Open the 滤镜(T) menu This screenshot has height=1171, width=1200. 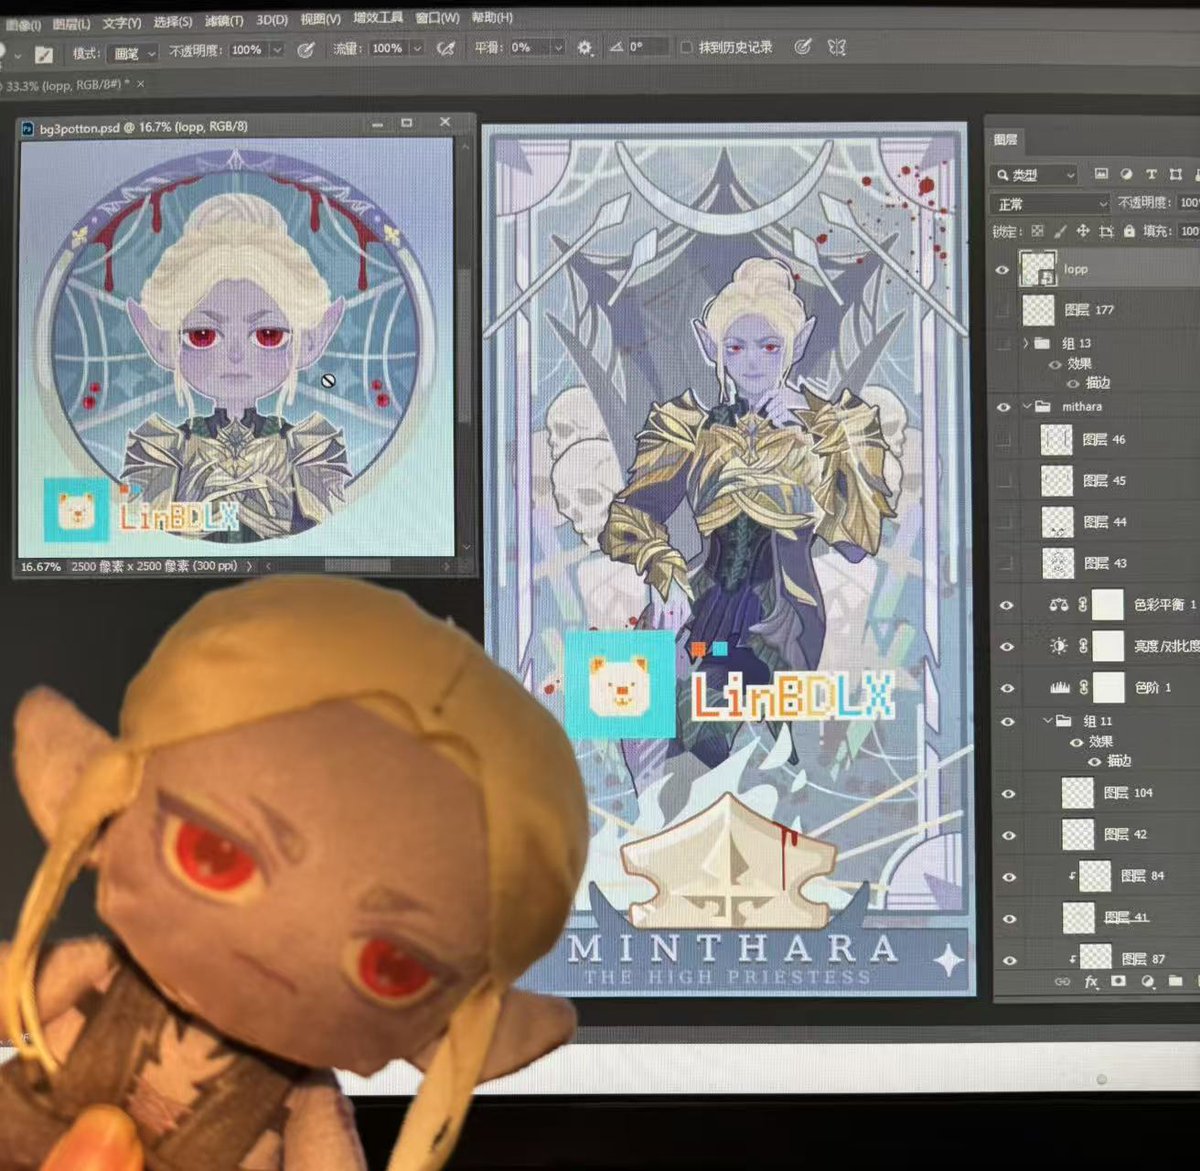224,20
